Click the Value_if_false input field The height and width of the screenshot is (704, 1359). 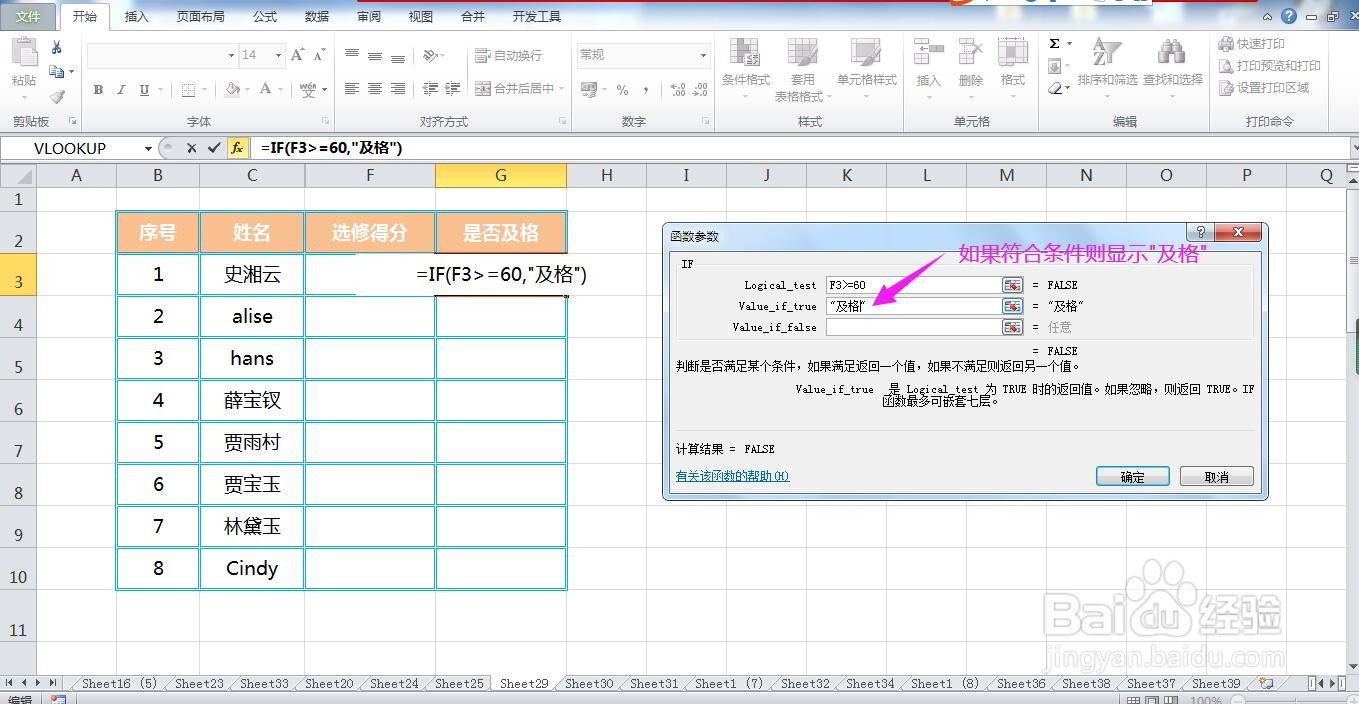tap(913, 327)
